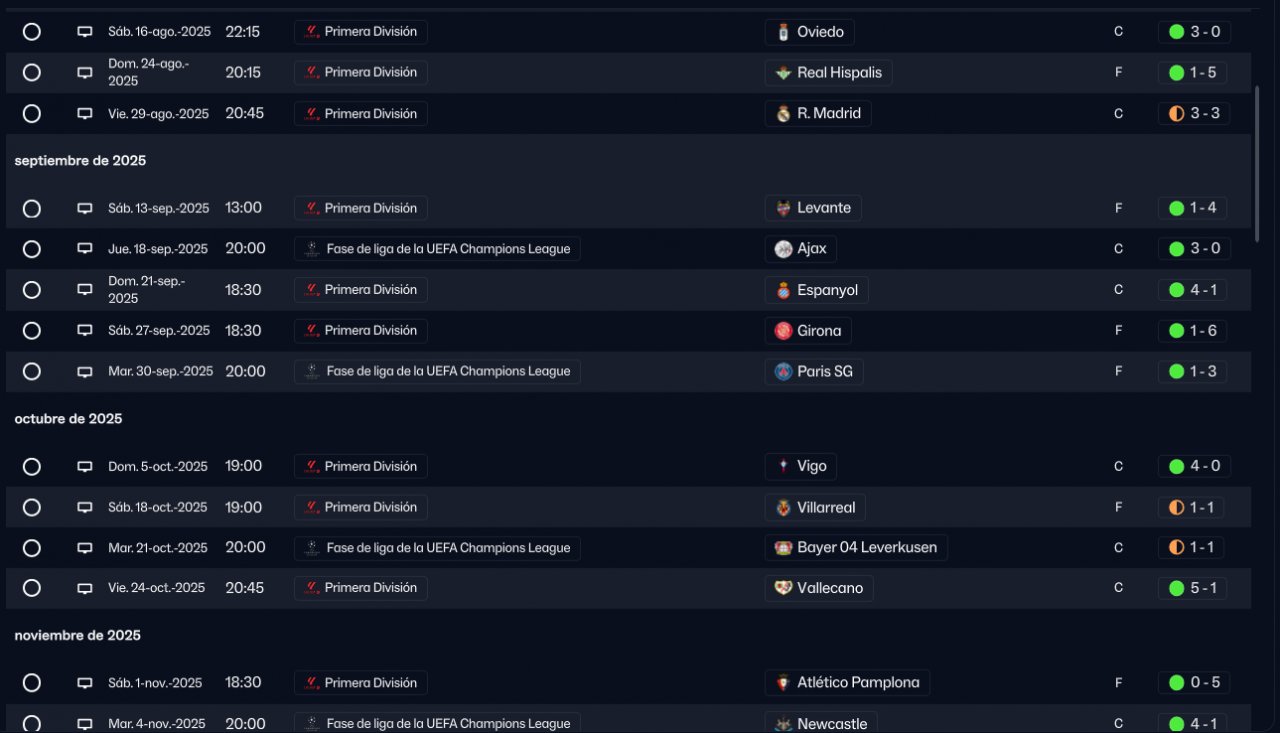
Task: Open the Primera División tag on the Vigo row
Action: point(361,467)
